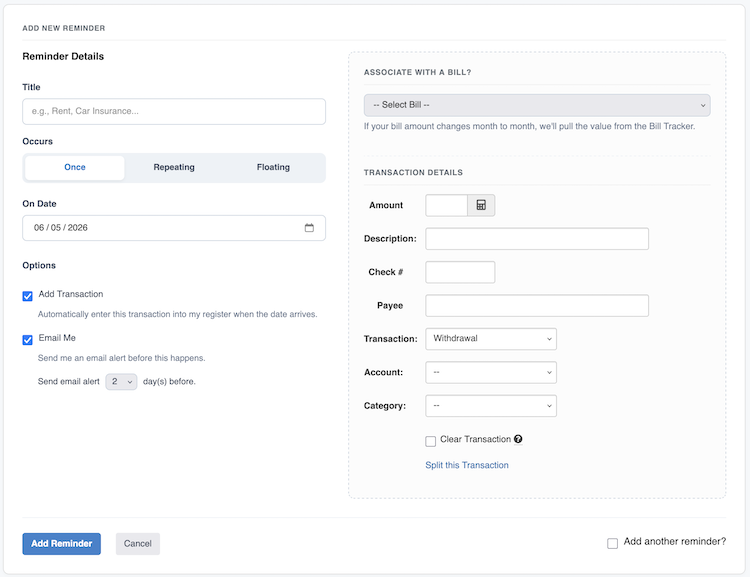
Task: Click the Add Transaction label text
Action: (x=71, y=294)
